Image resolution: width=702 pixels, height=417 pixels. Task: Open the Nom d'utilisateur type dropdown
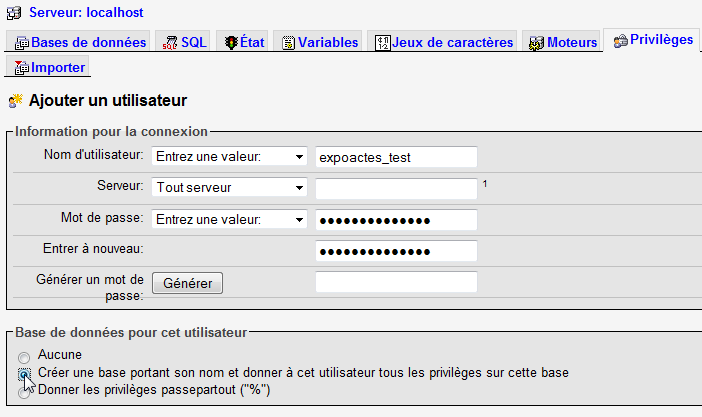[x=229, y=157]
